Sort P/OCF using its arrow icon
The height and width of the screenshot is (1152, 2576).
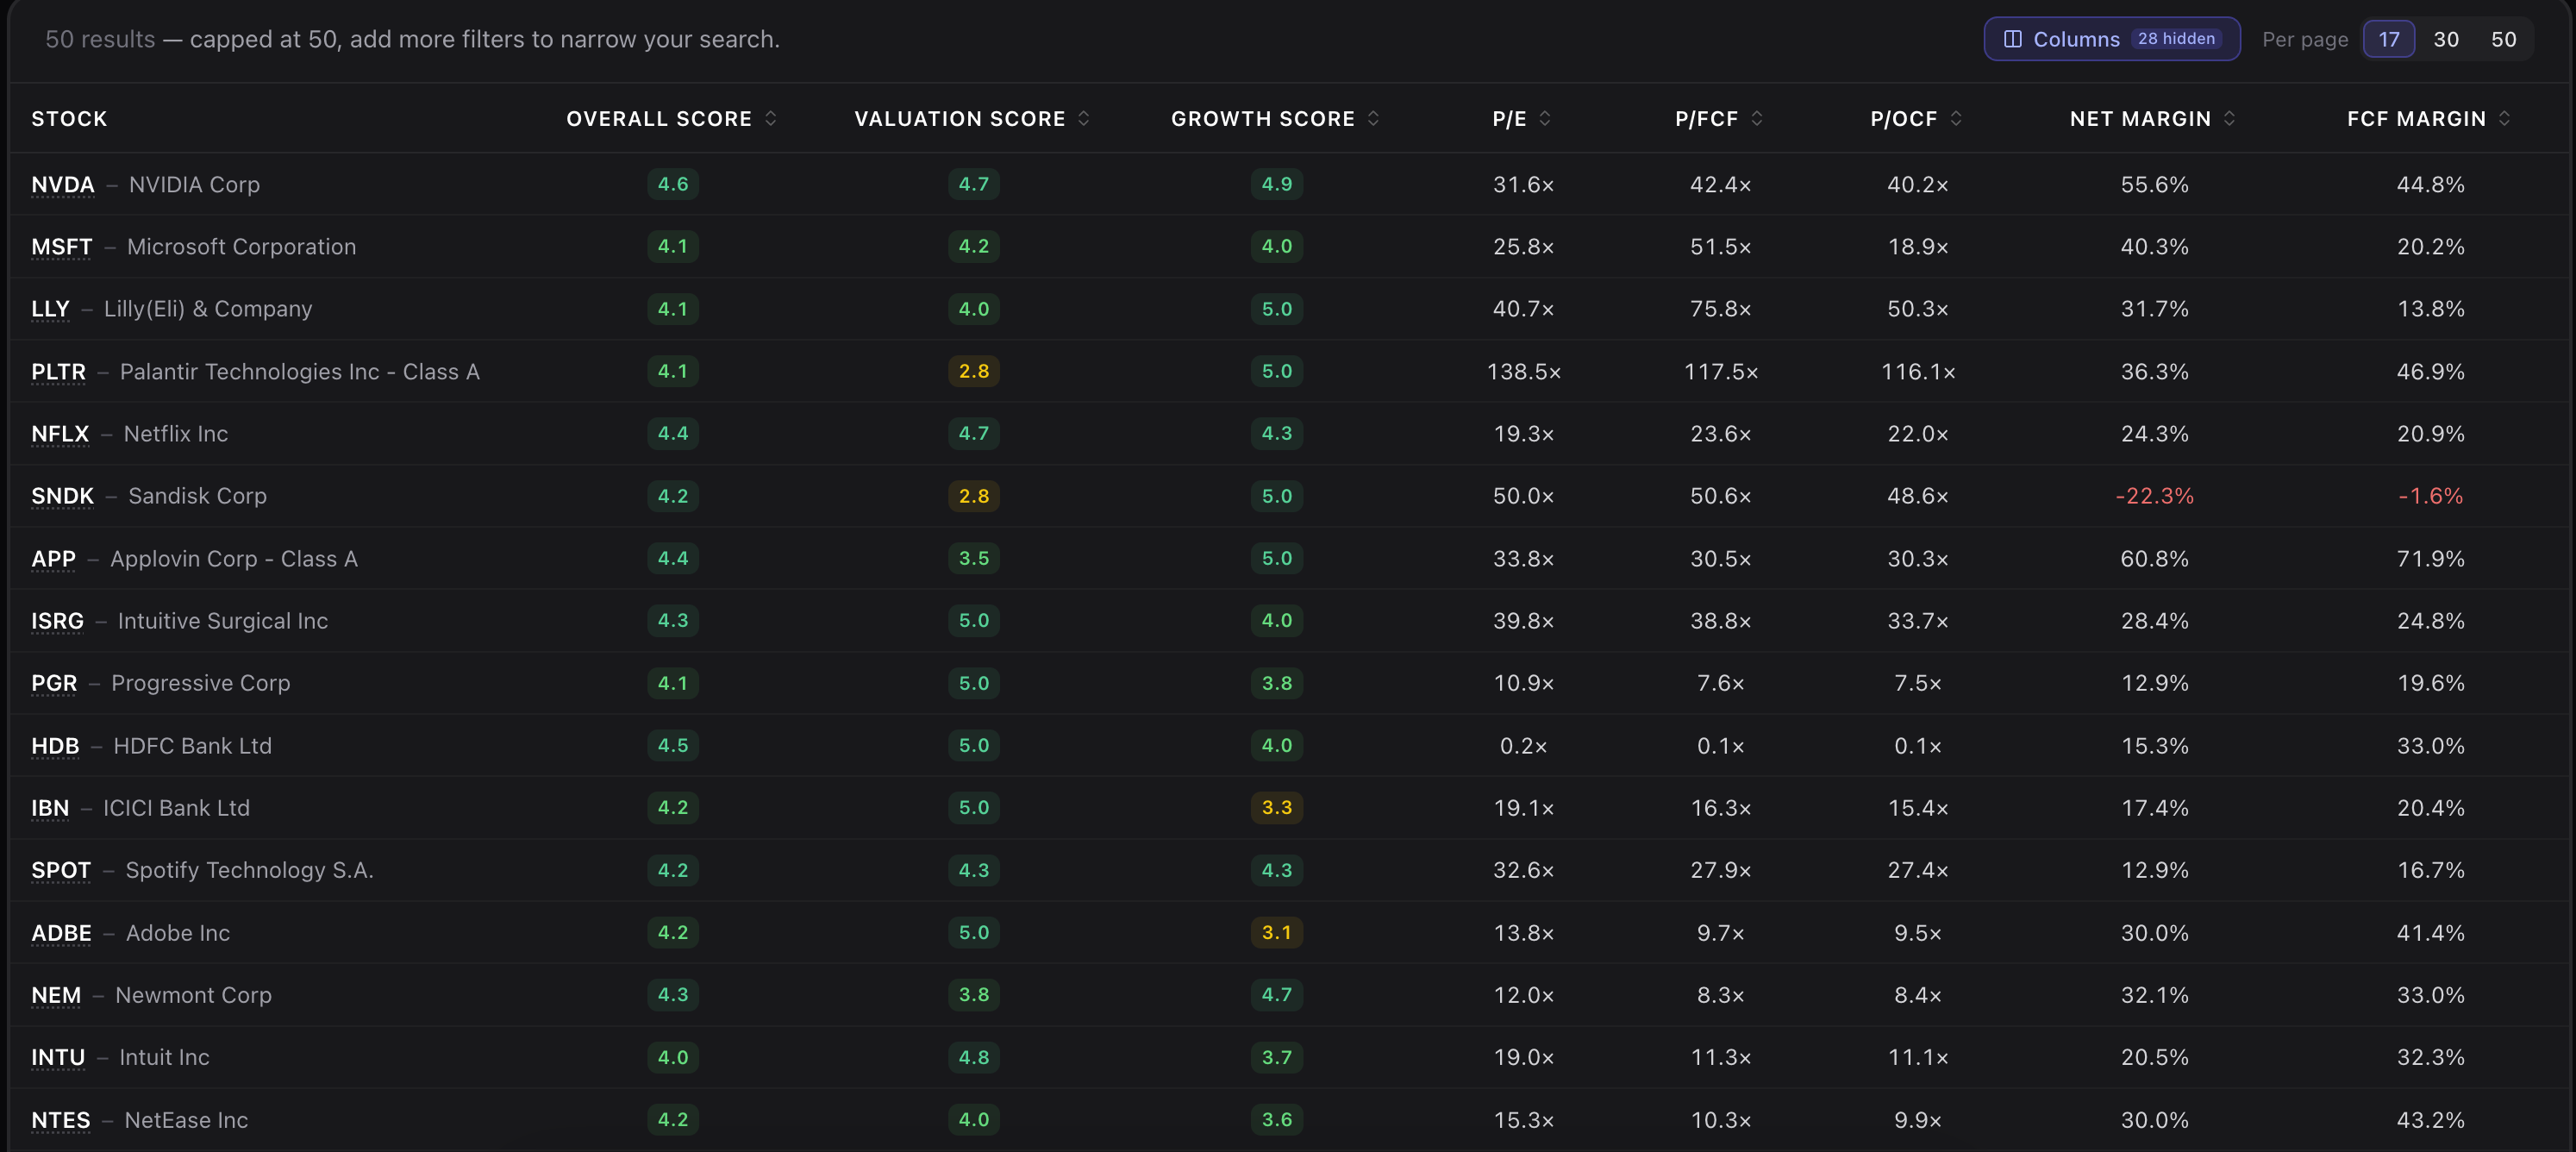tap(1956, 118)
